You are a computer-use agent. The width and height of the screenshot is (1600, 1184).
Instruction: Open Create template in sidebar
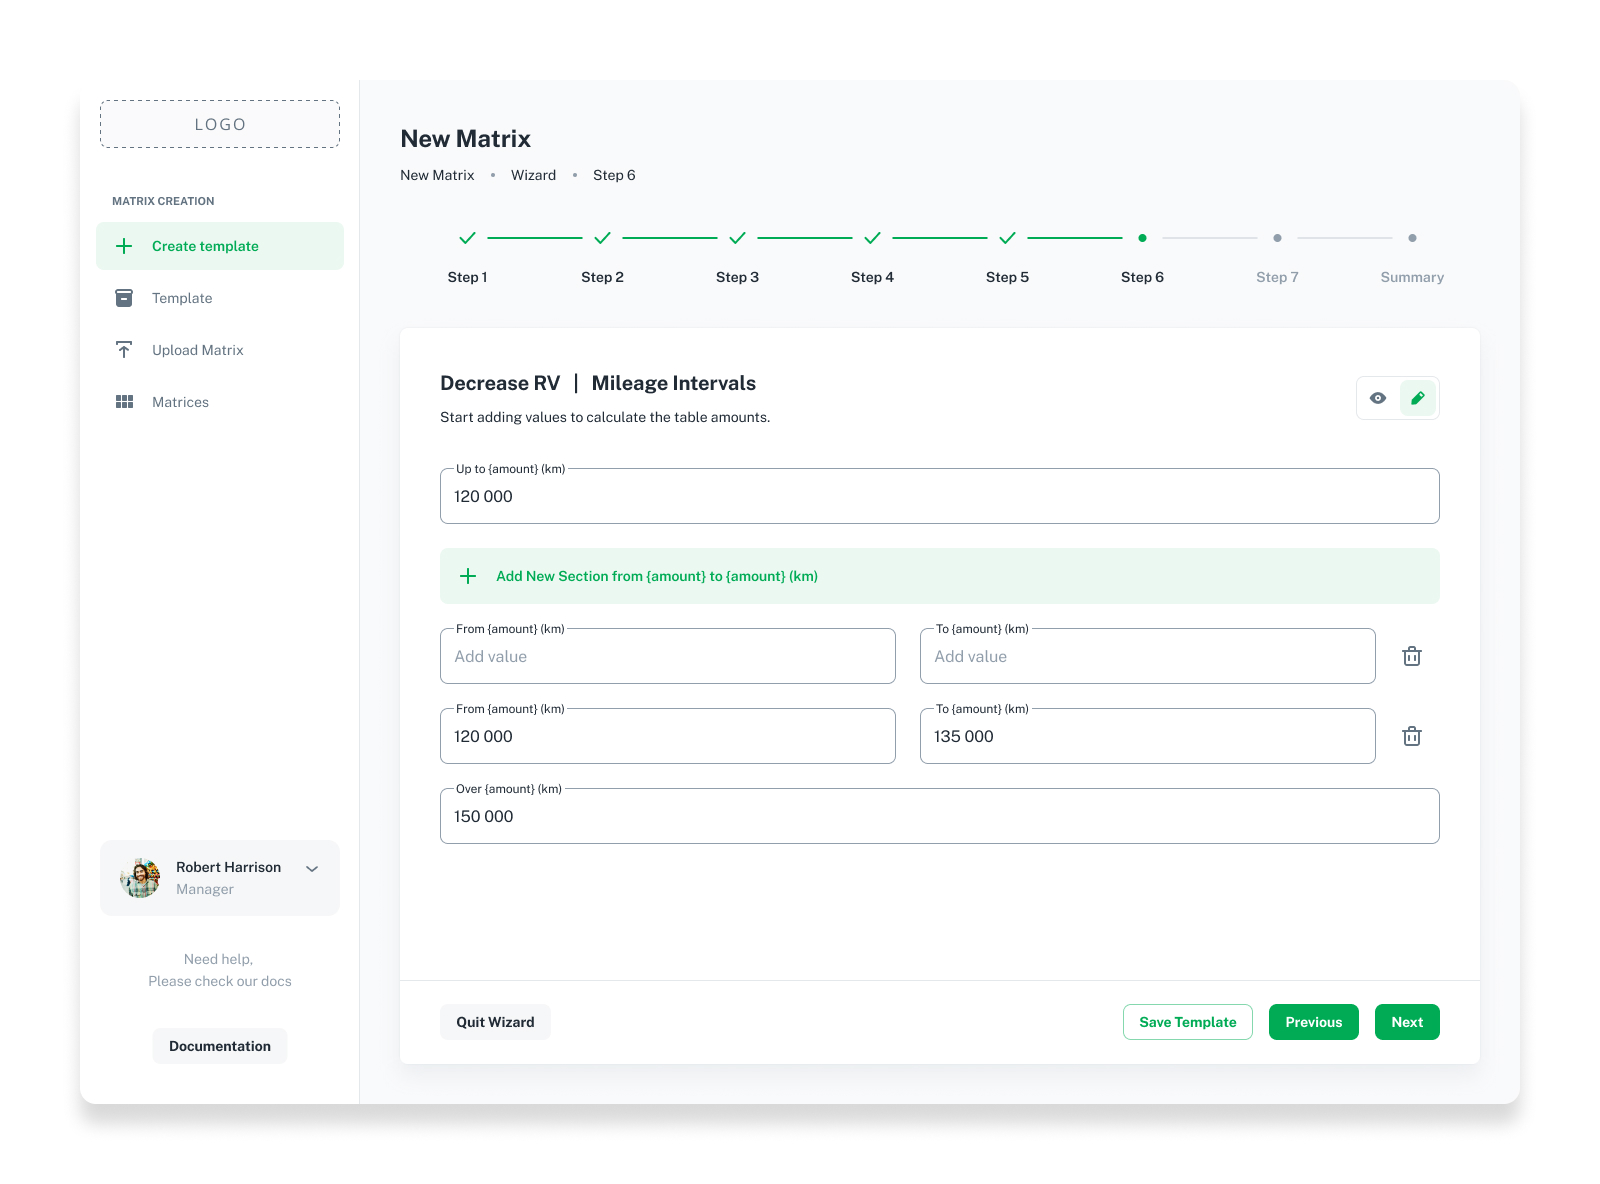(220, 246)
